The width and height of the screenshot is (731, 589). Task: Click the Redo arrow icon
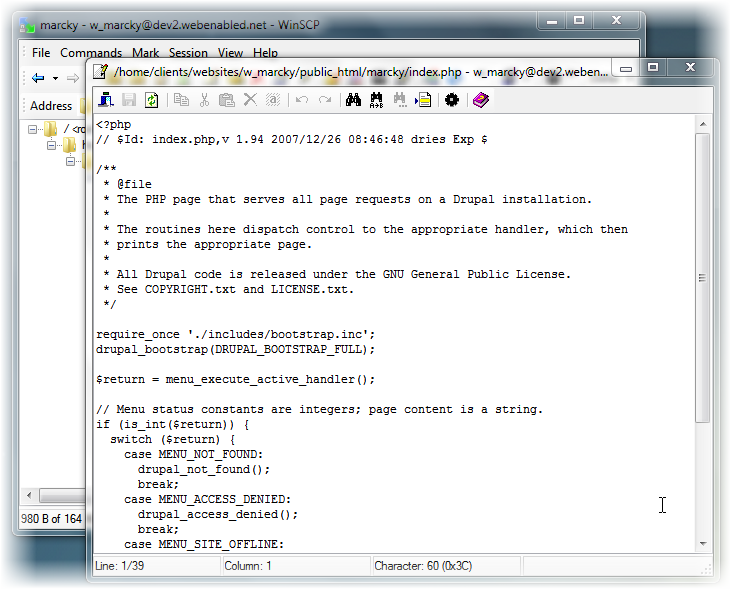324,100
